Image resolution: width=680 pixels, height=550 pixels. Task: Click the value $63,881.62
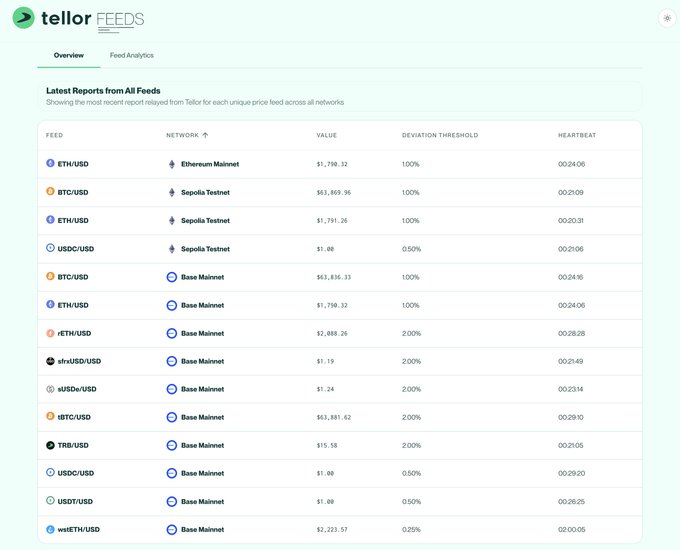[x=333, y=417]
